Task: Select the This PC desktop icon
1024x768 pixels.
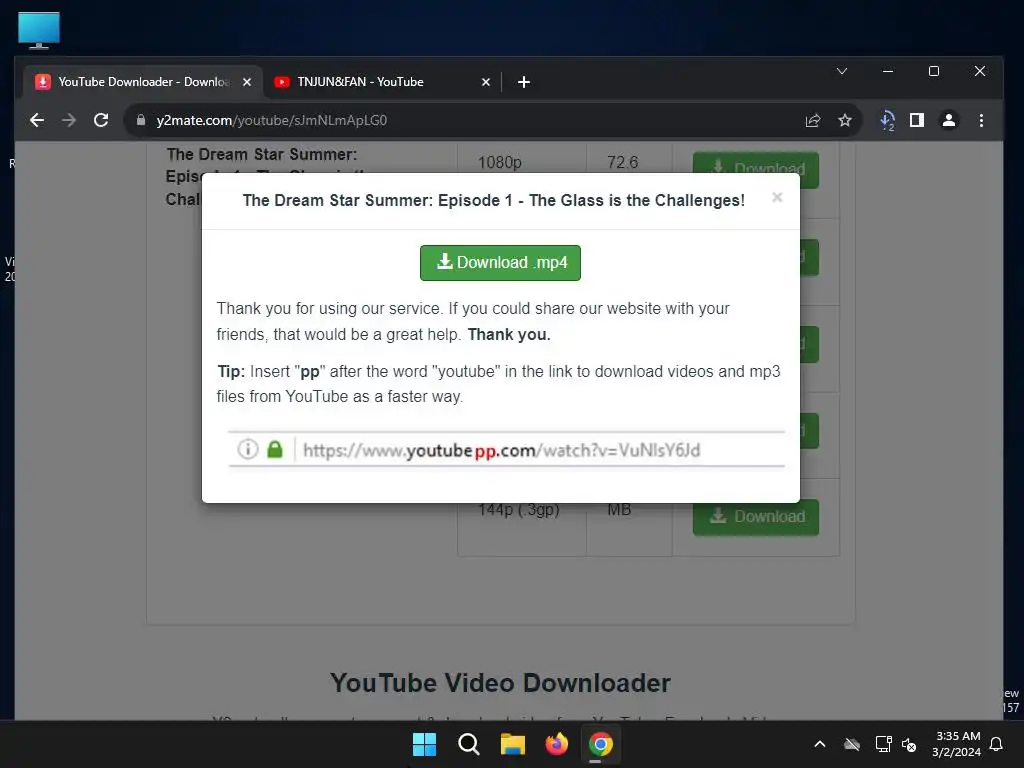Action: (x=39, y=30)
